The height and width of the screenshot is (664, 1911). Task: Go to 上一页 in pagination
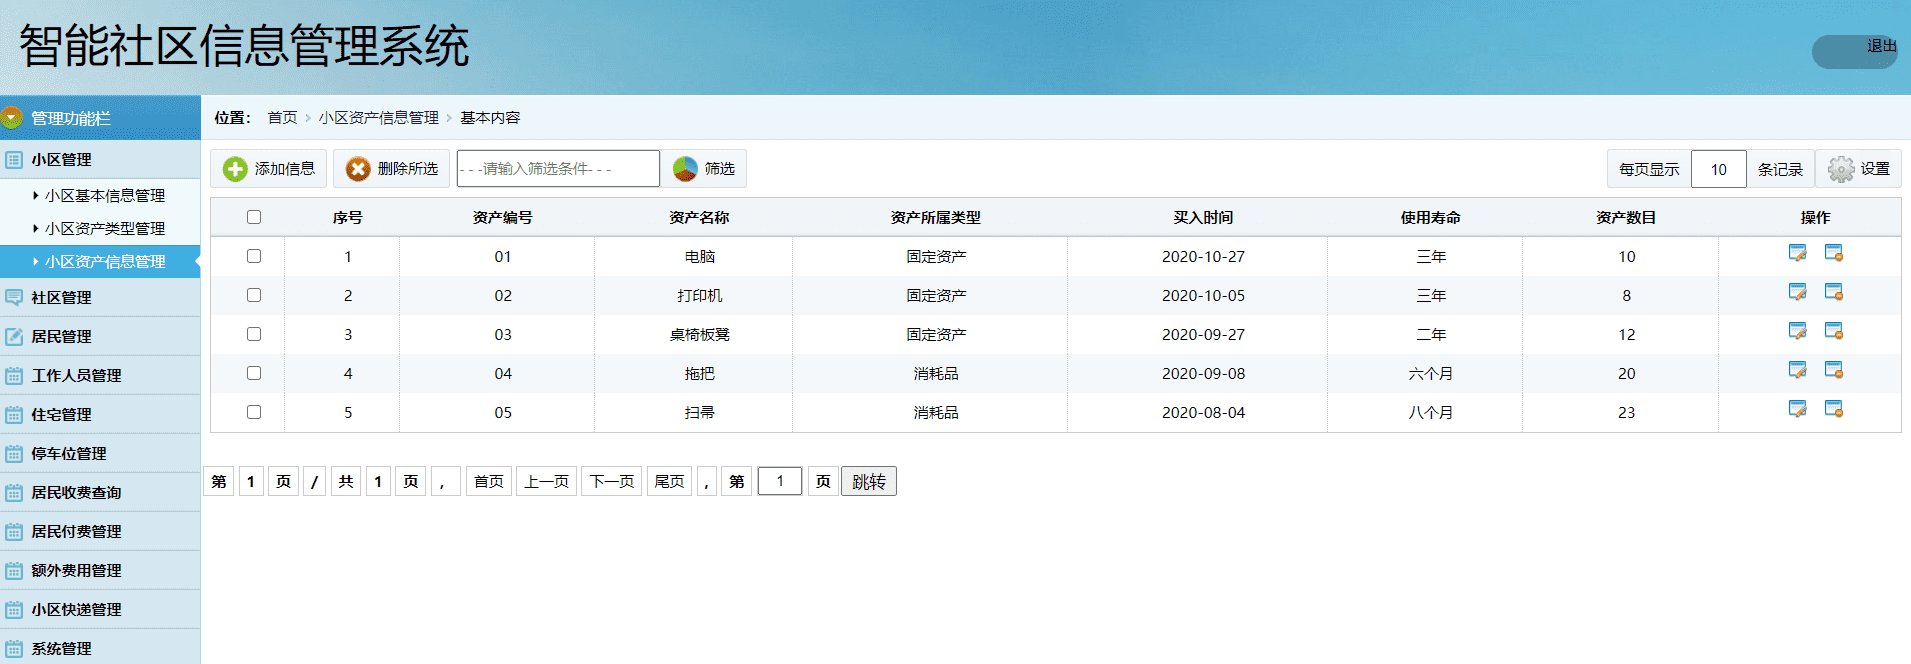pos(547,481)
